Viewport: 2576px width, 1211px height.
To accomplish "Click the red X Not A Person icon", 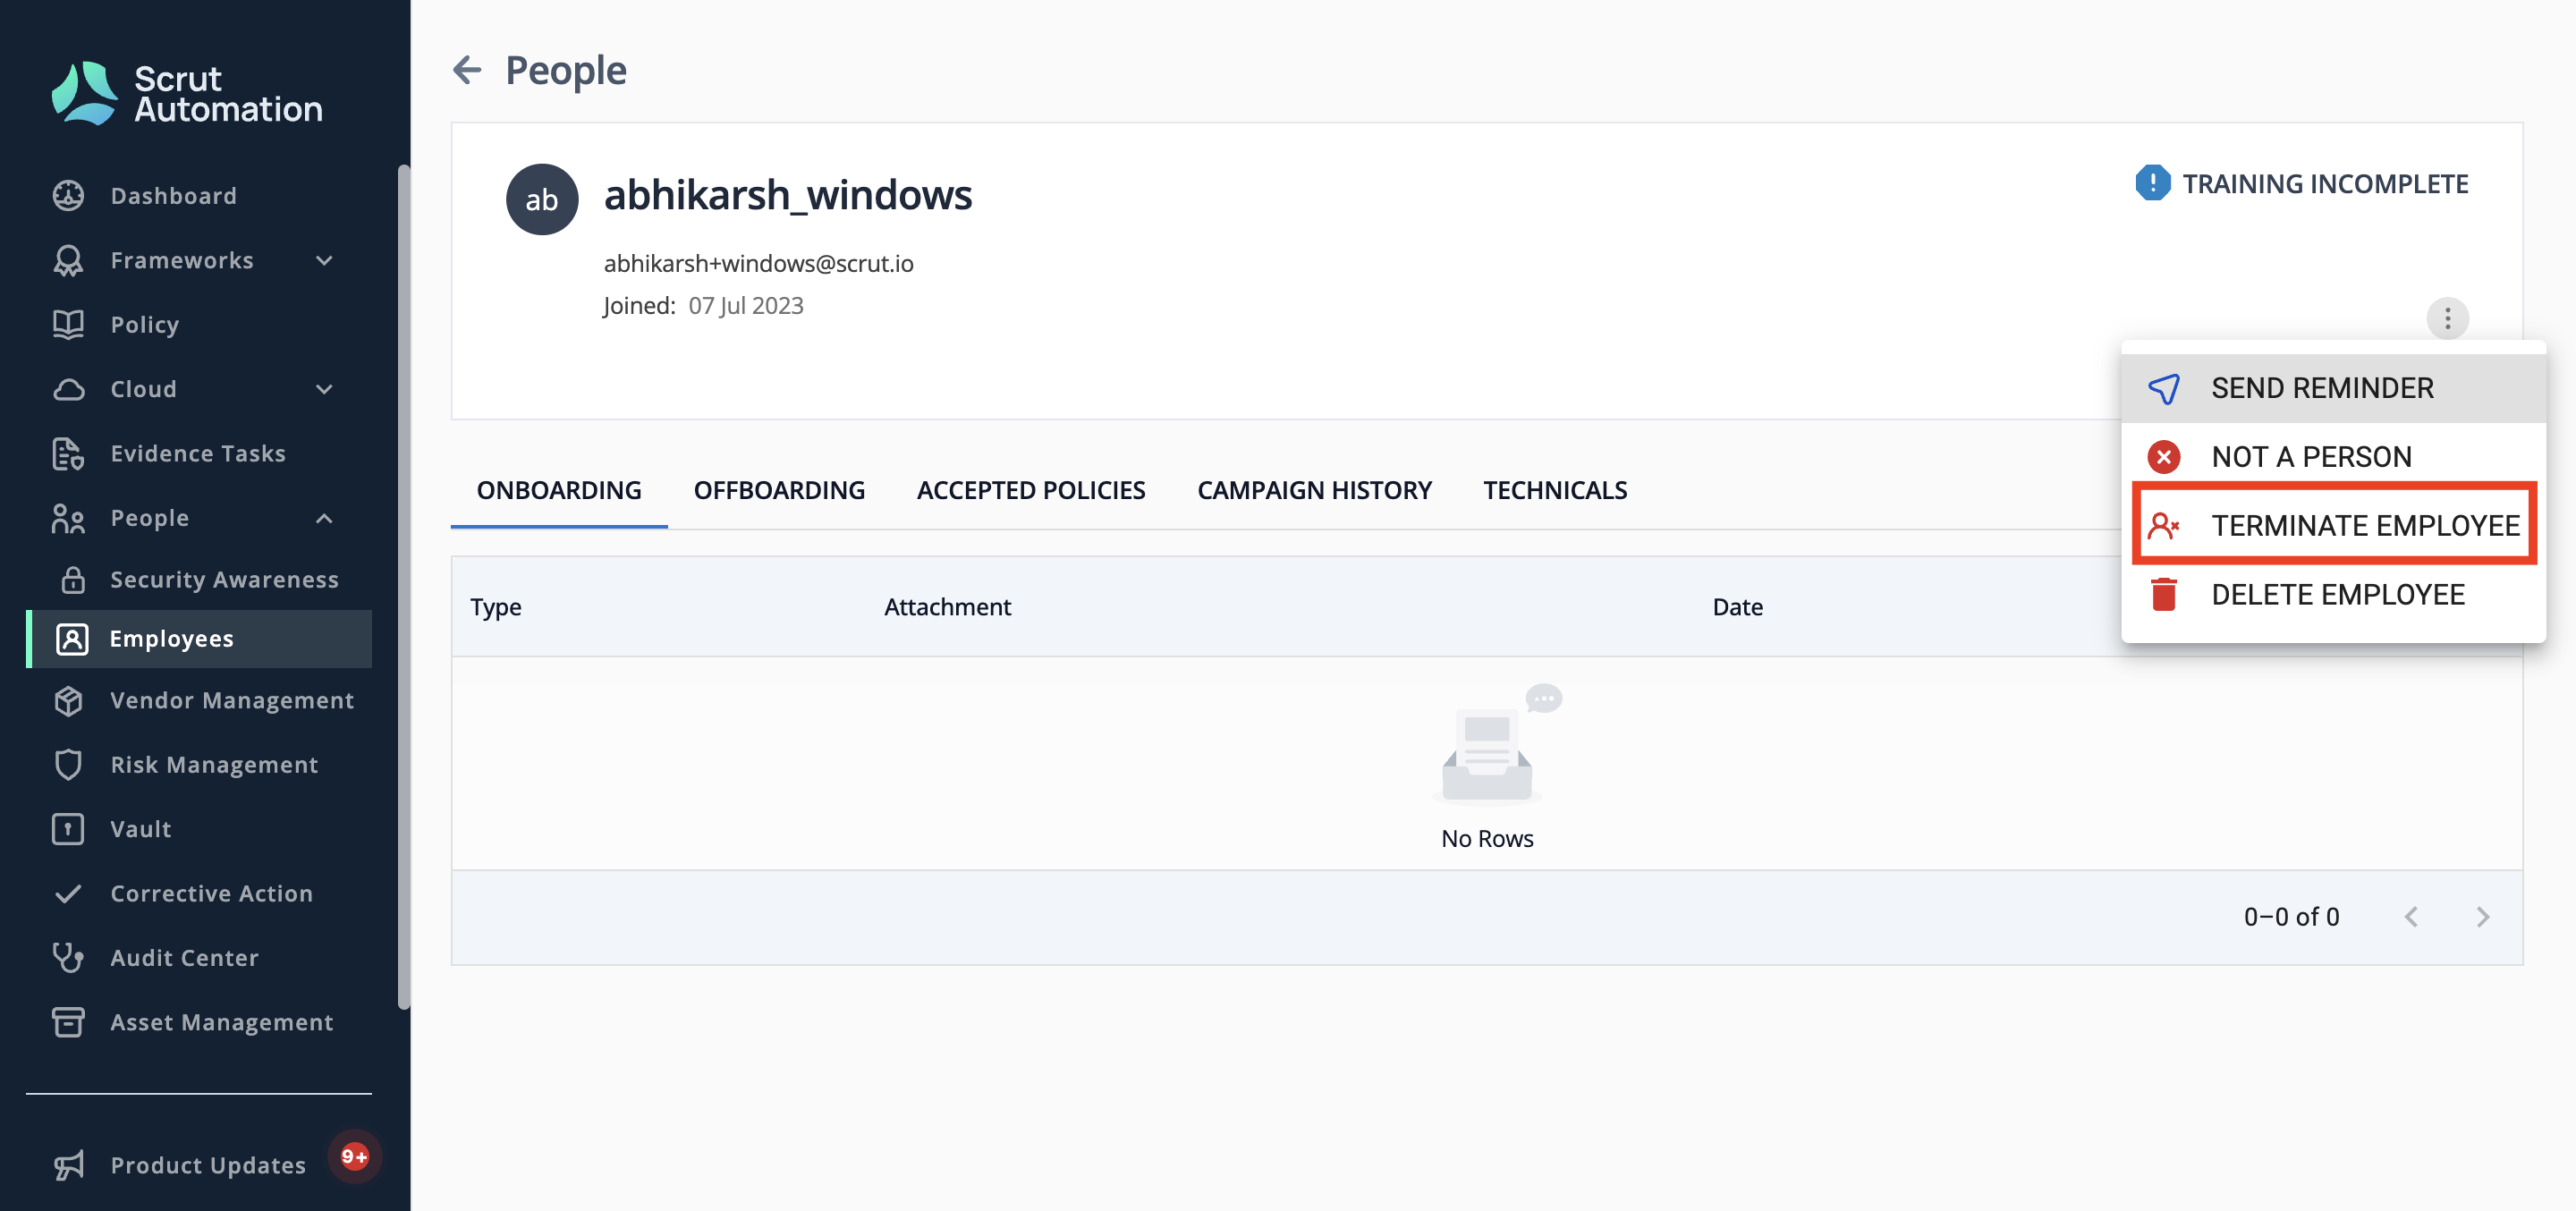I will coord(2164,458).
